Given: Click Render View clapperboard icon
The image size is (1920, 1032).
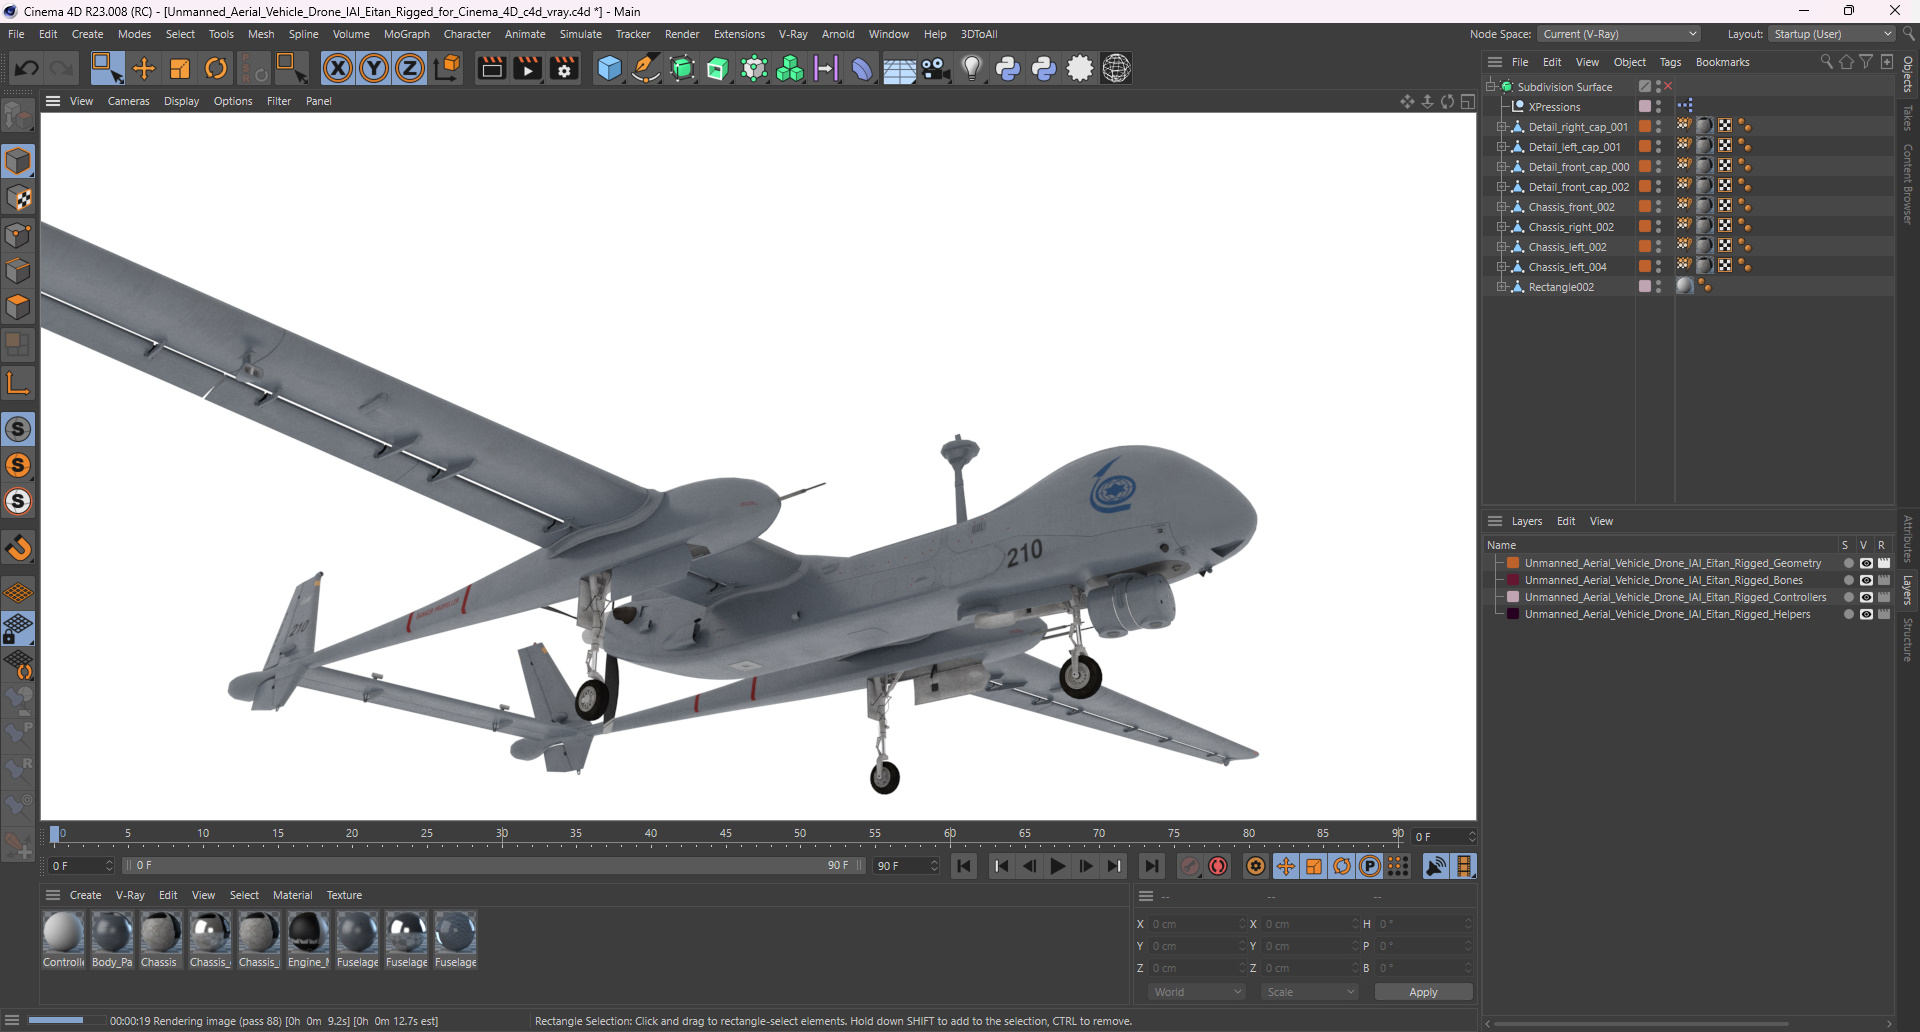Looking at the screenshot, I should pyautogui.click(x=491, y=68).
